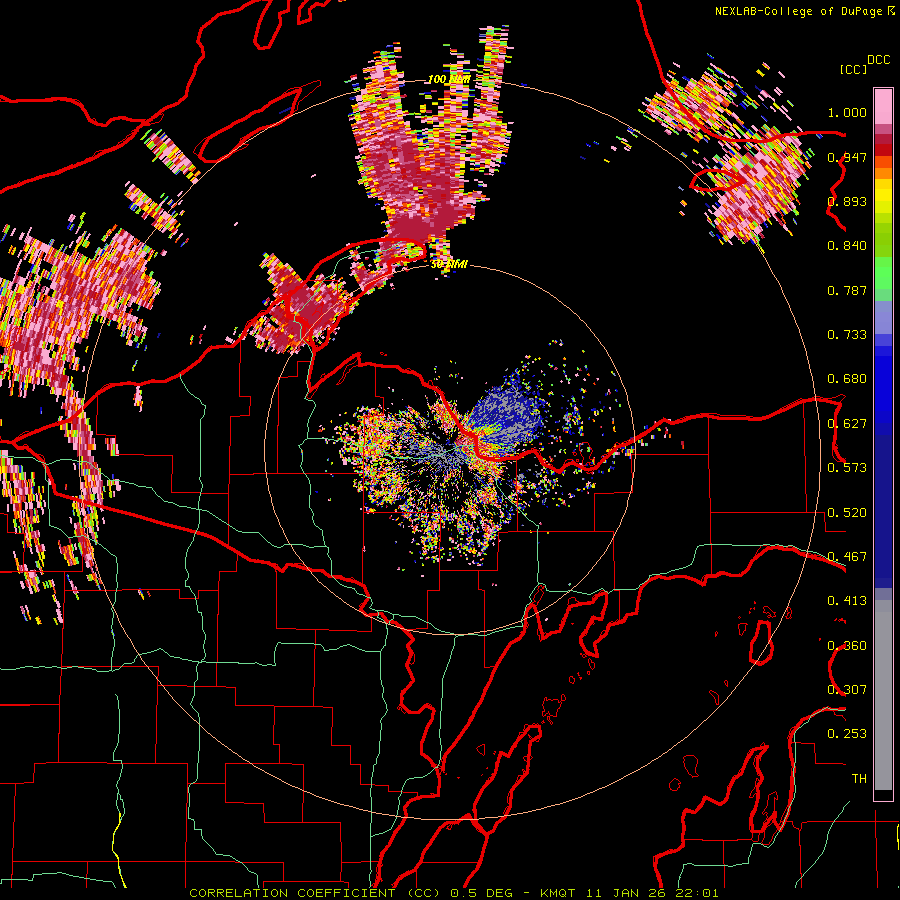Click the NEXLAB-College of DuPage label

click(800, 11)
